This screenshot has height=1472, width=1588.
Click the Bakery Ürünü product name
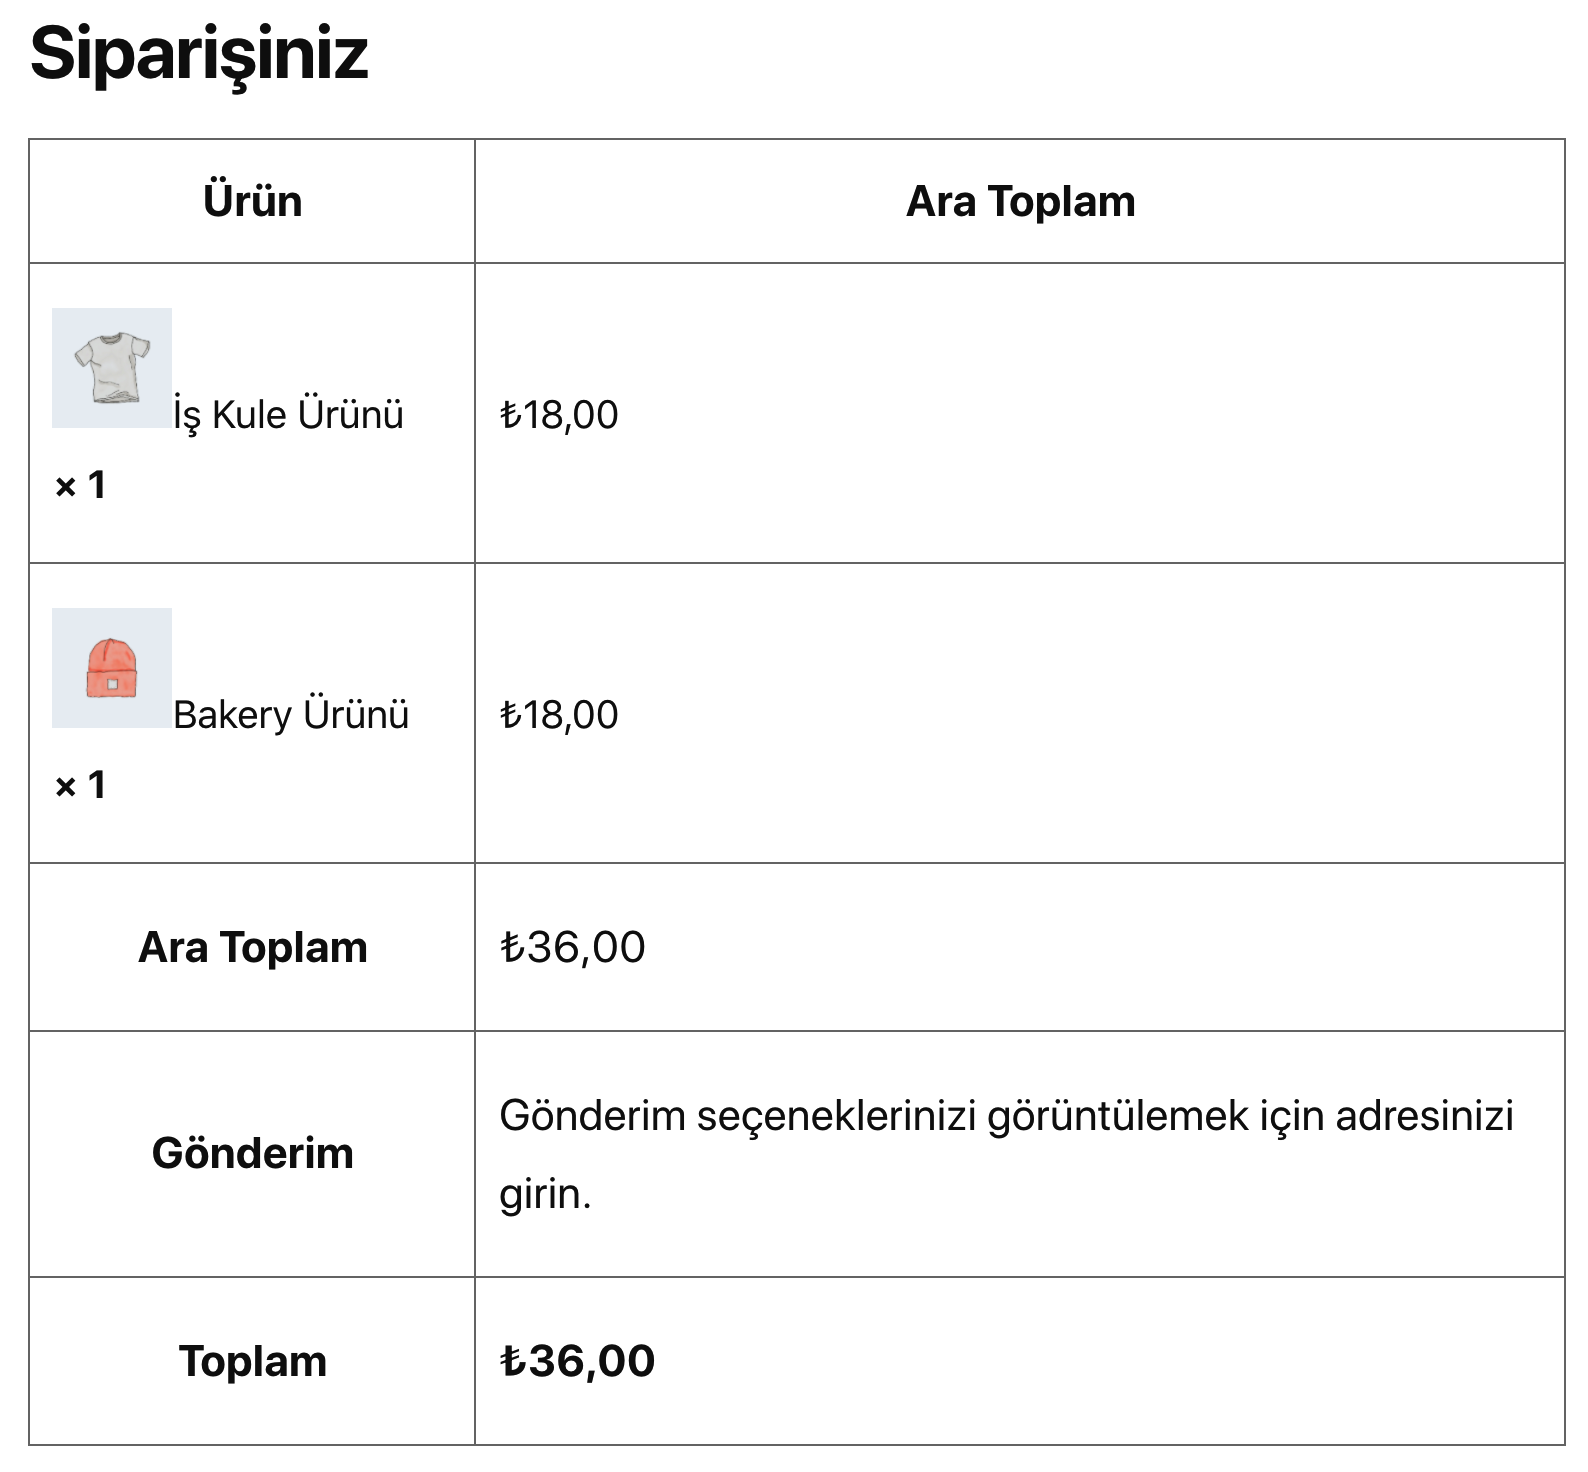(x=291, y=714)
